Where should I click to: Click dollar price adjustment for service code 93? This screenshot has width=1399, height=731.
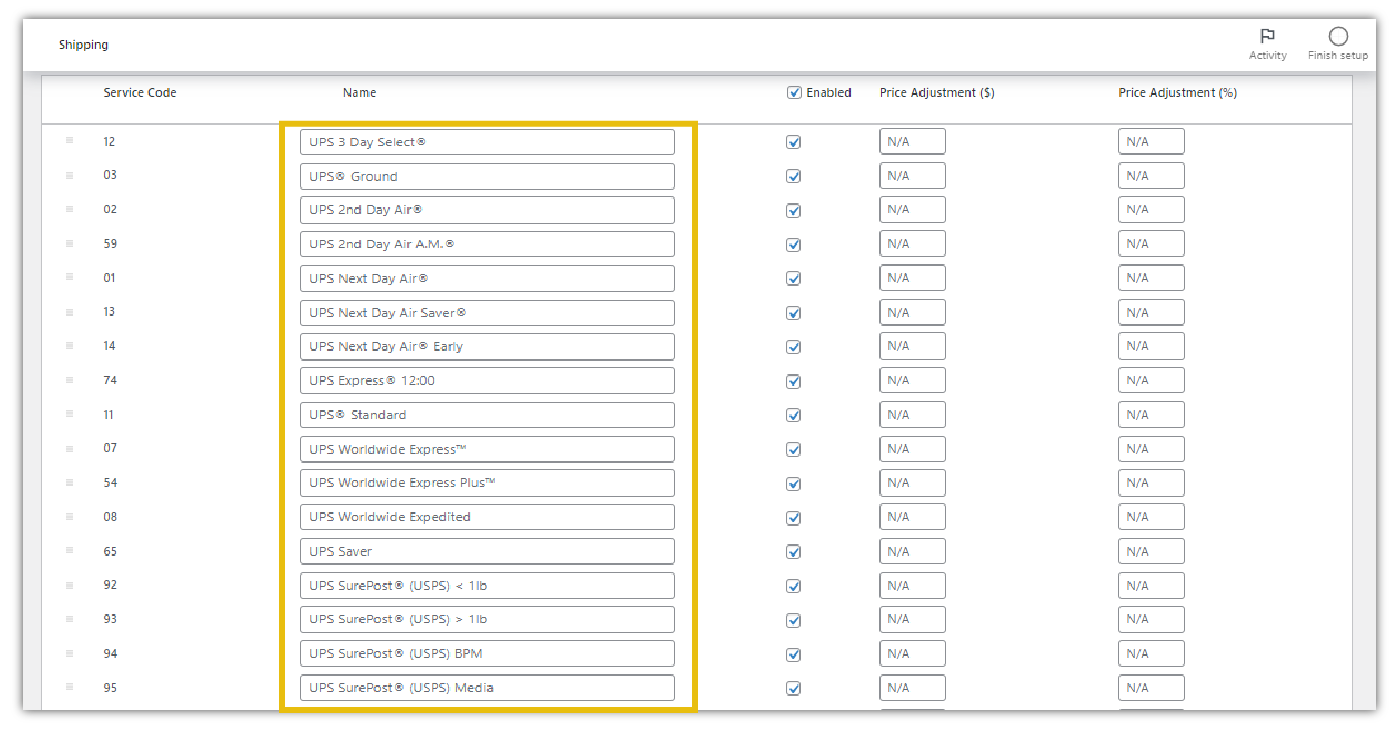[912, 619]
